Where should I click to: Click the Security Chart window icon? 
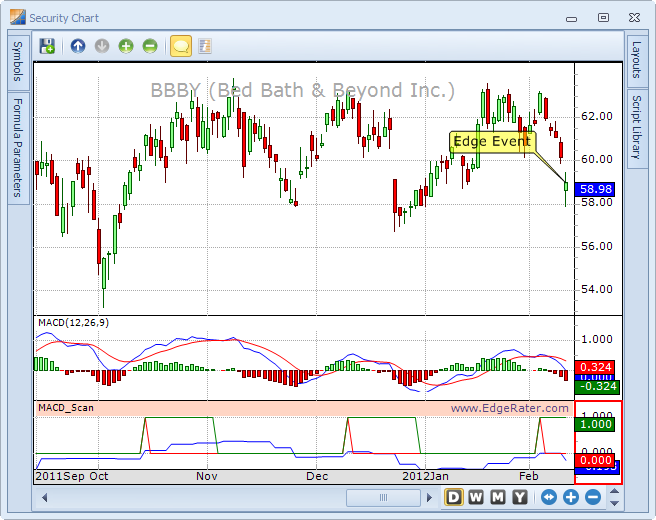pyautogui.click(x=18, y=18)
